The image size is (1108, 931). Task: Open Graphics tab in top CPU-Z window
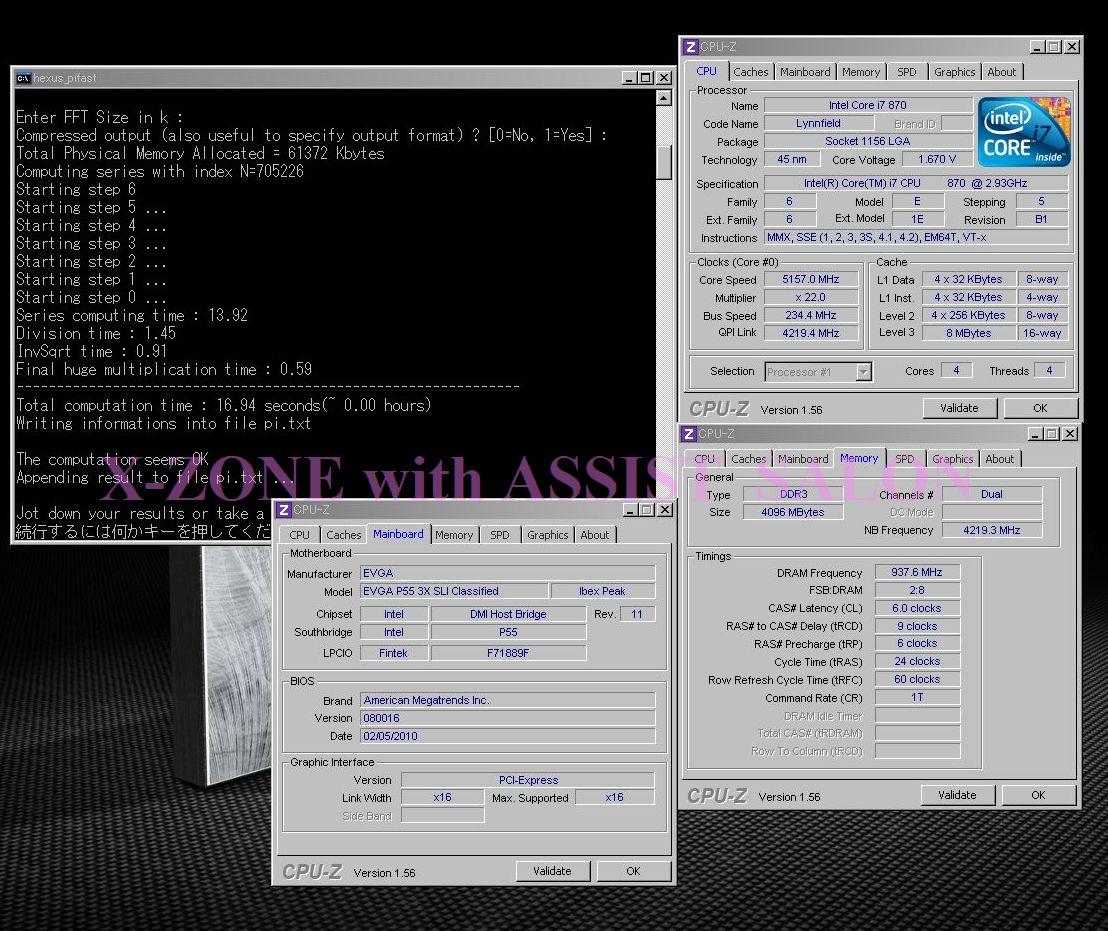(x=954, y=72)
